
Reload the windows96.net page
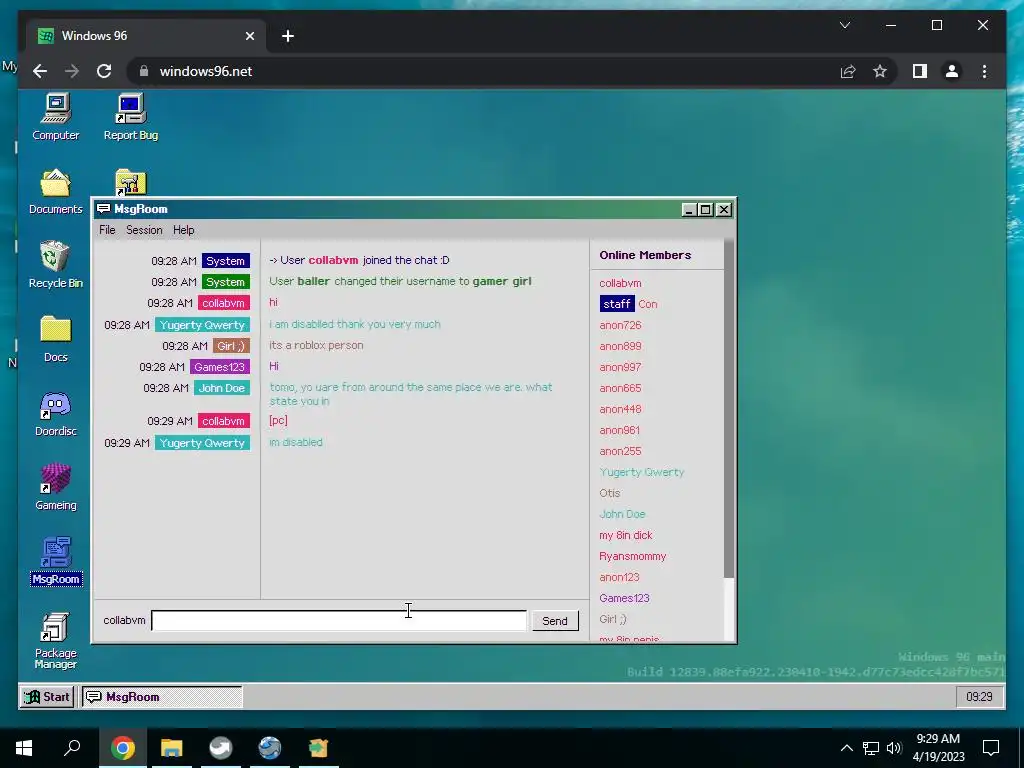pos(104,71)
